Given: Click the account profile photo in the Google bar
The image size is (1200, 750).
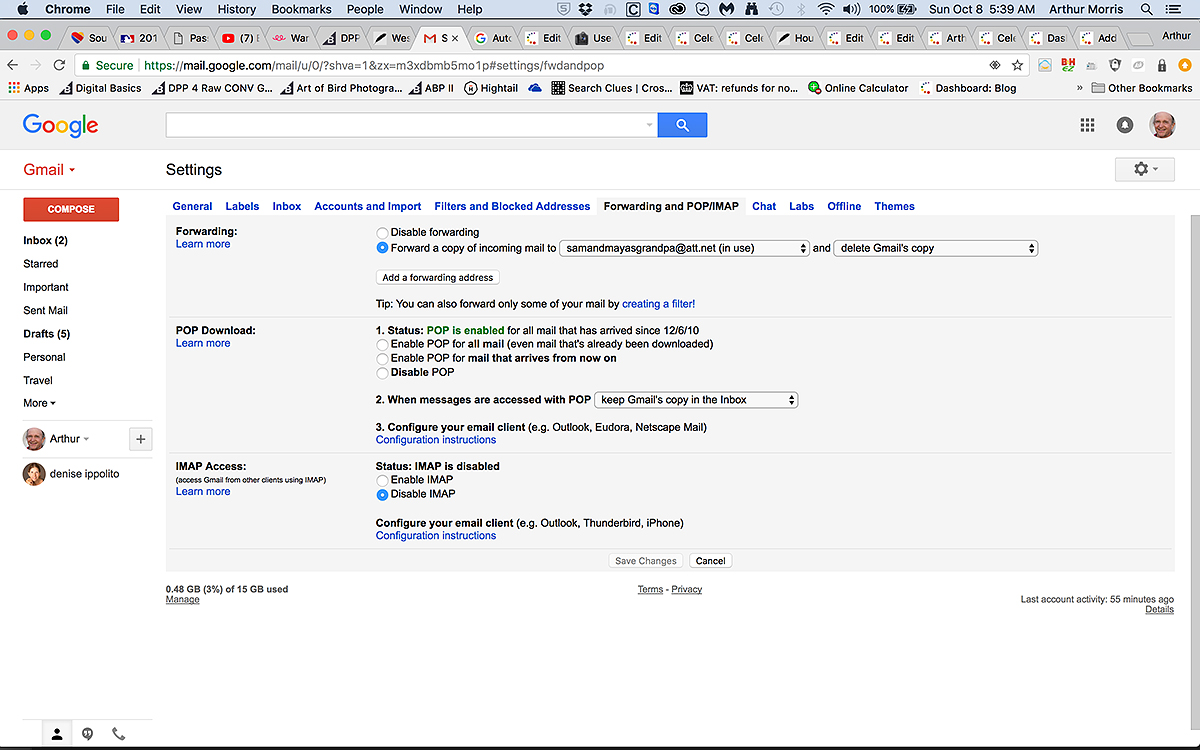Looking at the screenshot, I should click(1161, 125).
